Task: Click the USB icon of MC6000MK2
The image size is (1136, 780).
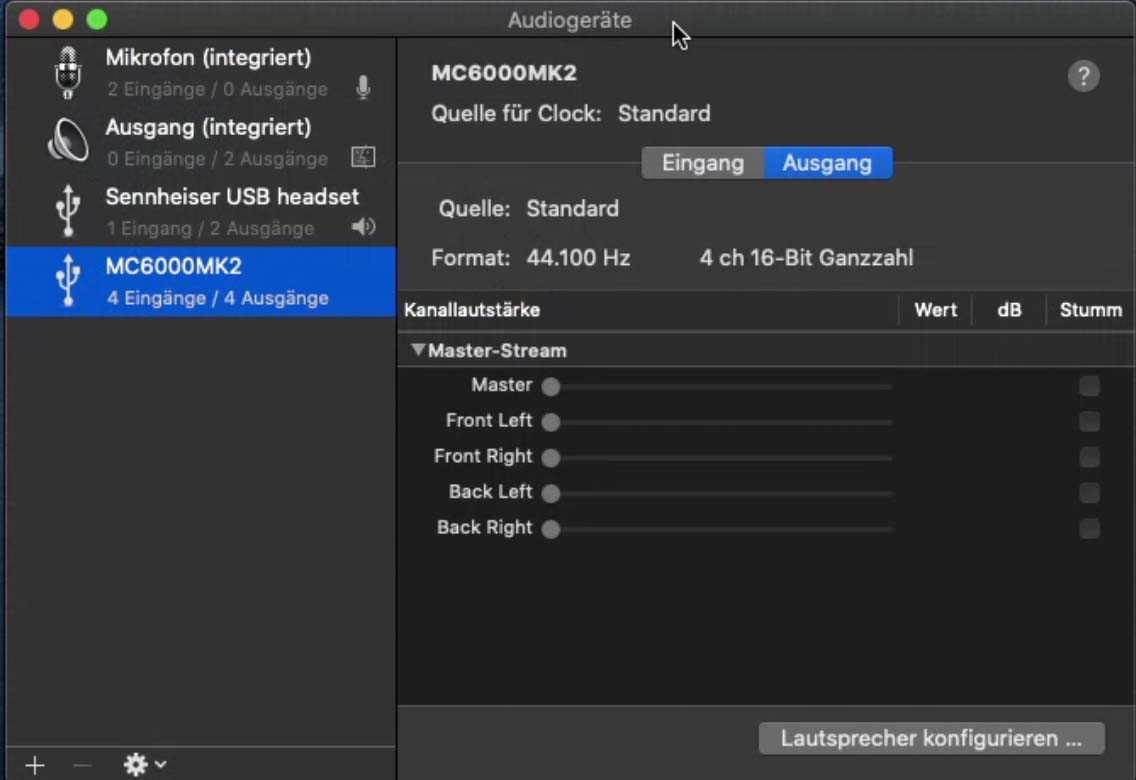Action: click(68, 281)
